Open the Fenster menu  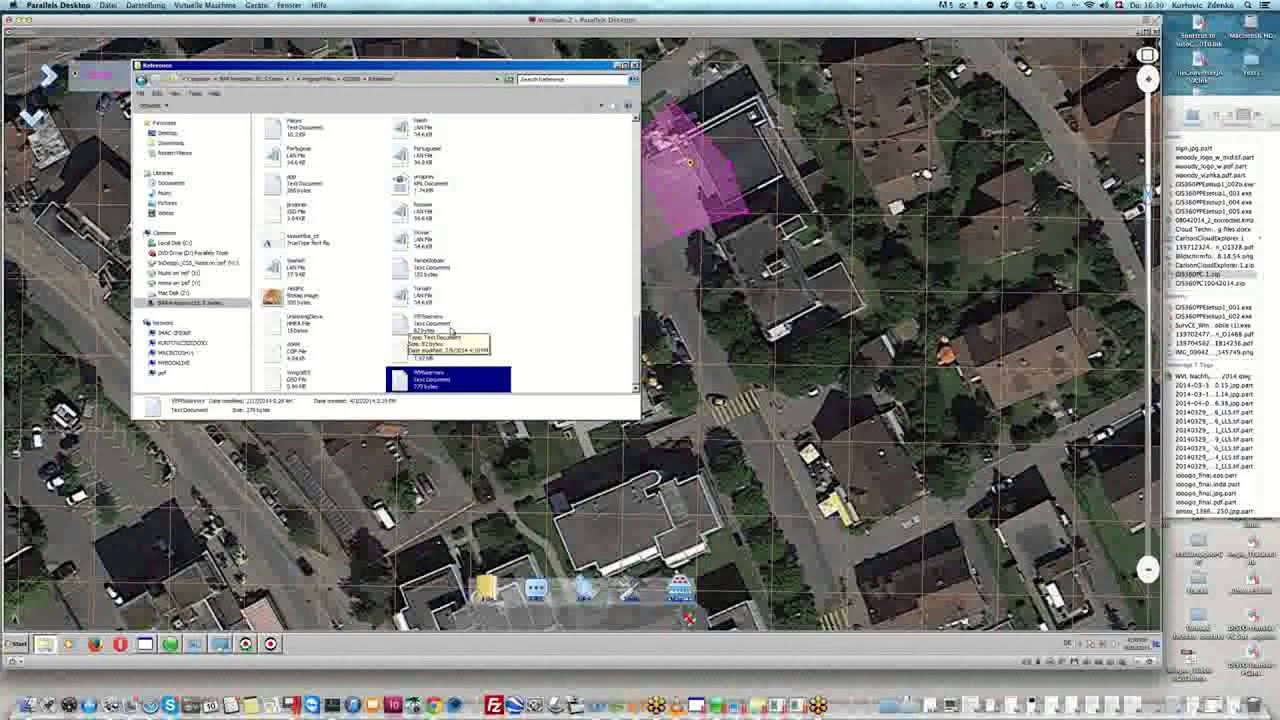point(289,5)
